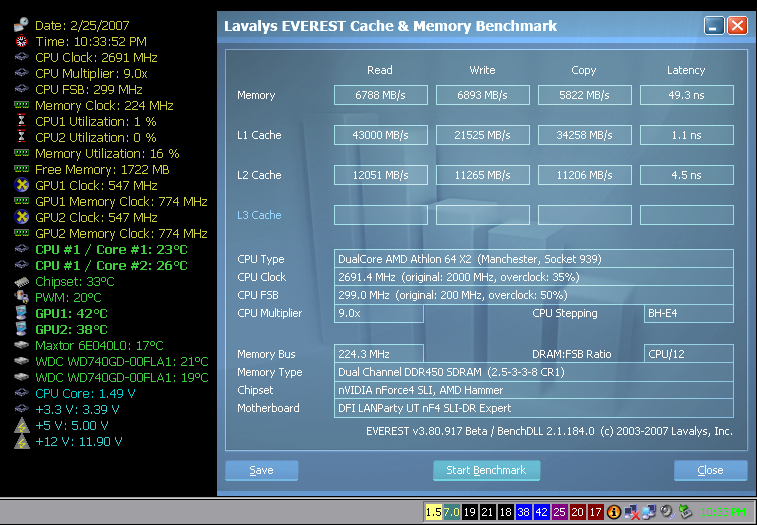Click the dark red 17 tray temperature
This screenshot has height=525, width=757.
[x=595, y=512]
